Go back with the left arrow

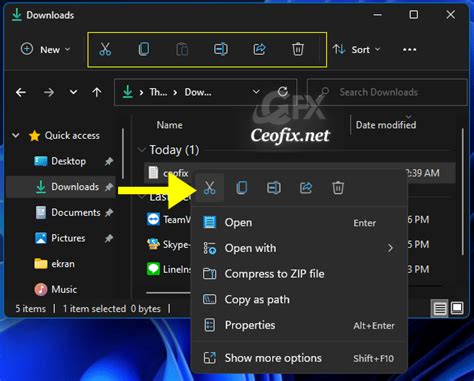point(21,92)
